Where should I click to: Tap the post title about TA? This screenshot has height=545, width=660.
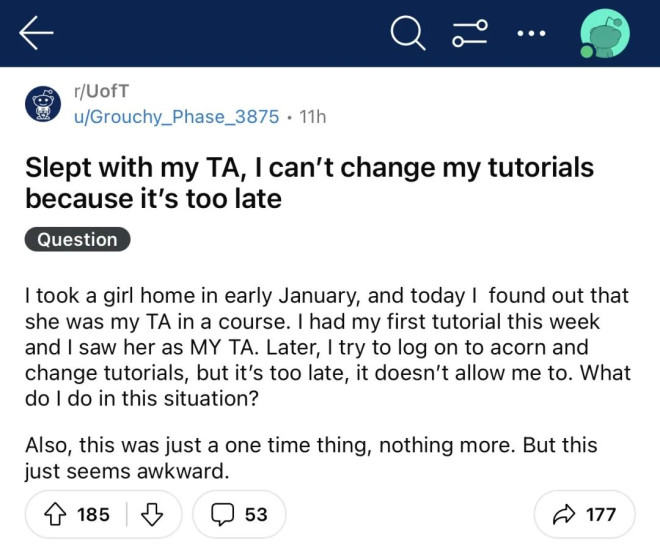point(309,182)
